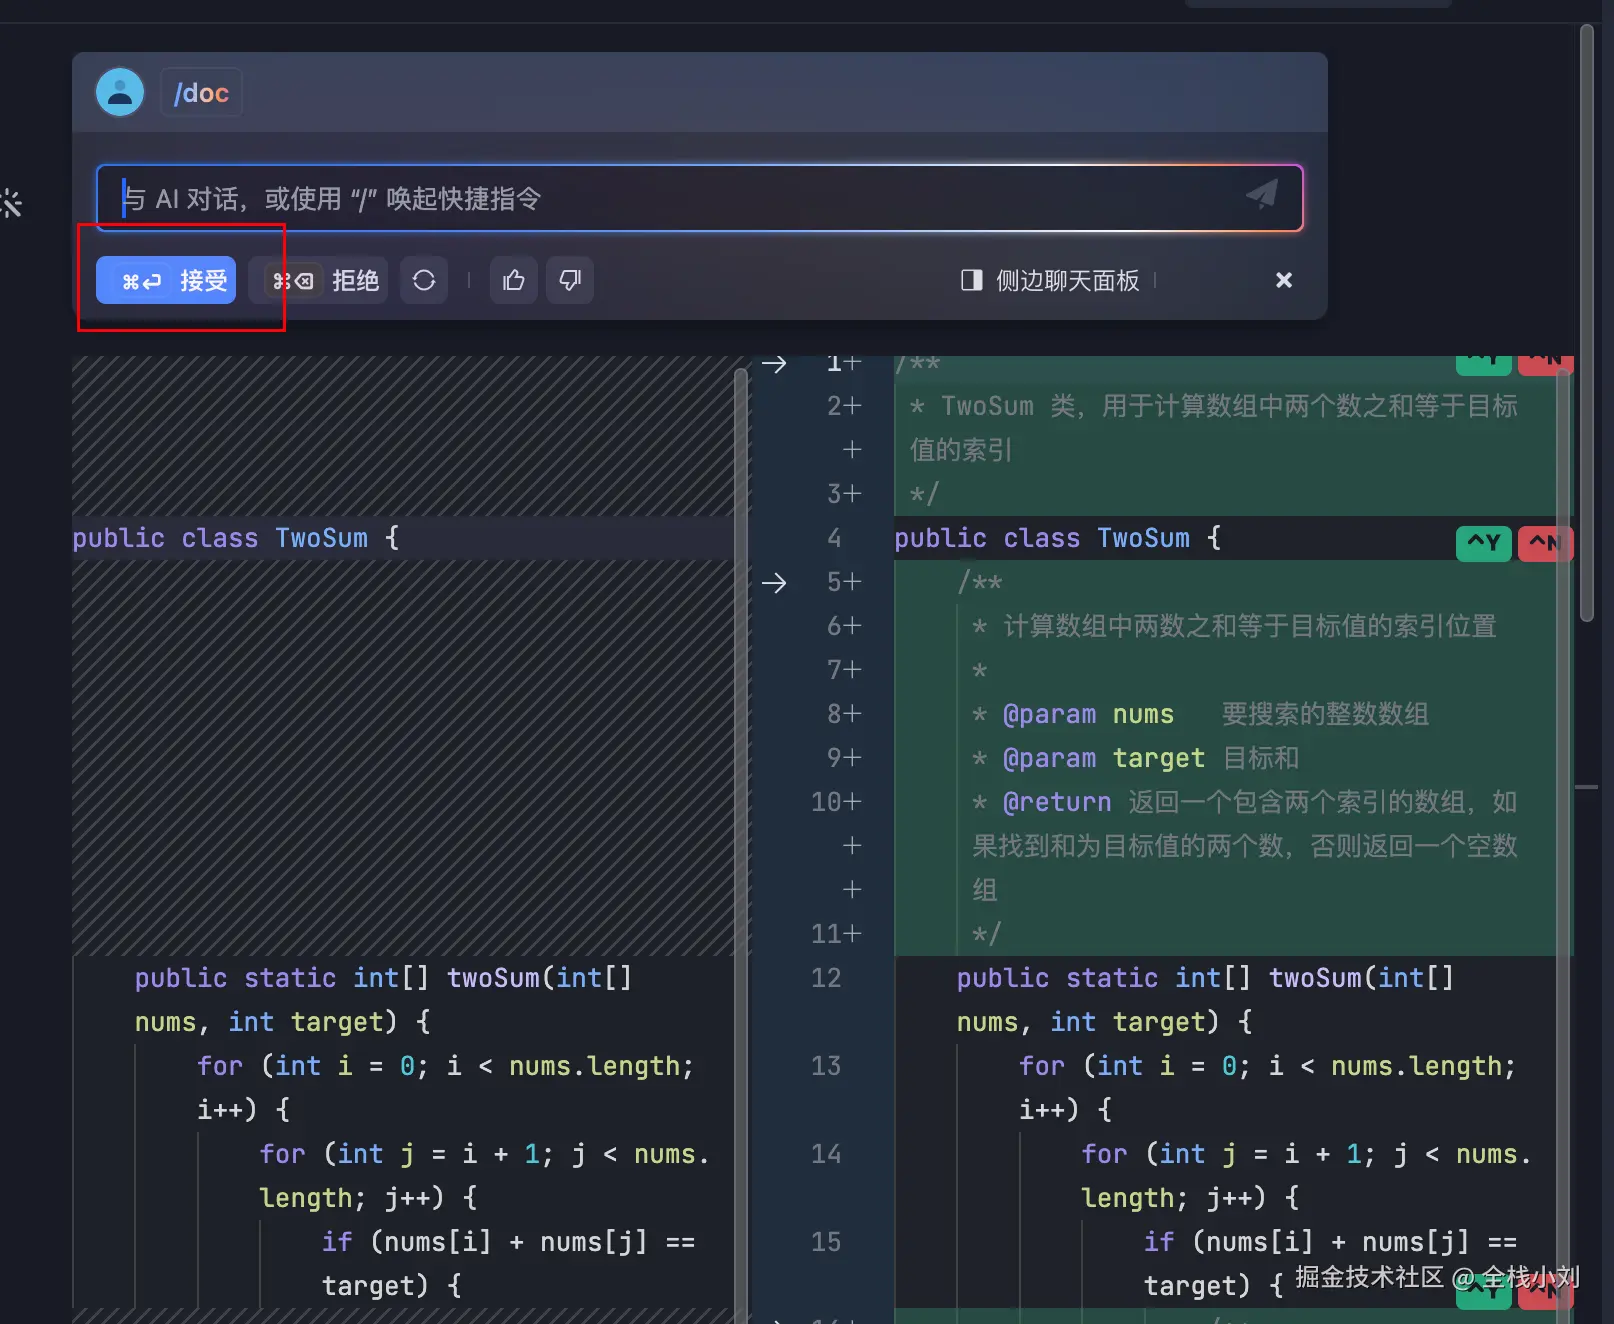The width and height of the screenshot is (1614, 1324).
Task: Click 'public class TwoSum {' in left pane
Action: pyautogui.click(x=236, y=538)
